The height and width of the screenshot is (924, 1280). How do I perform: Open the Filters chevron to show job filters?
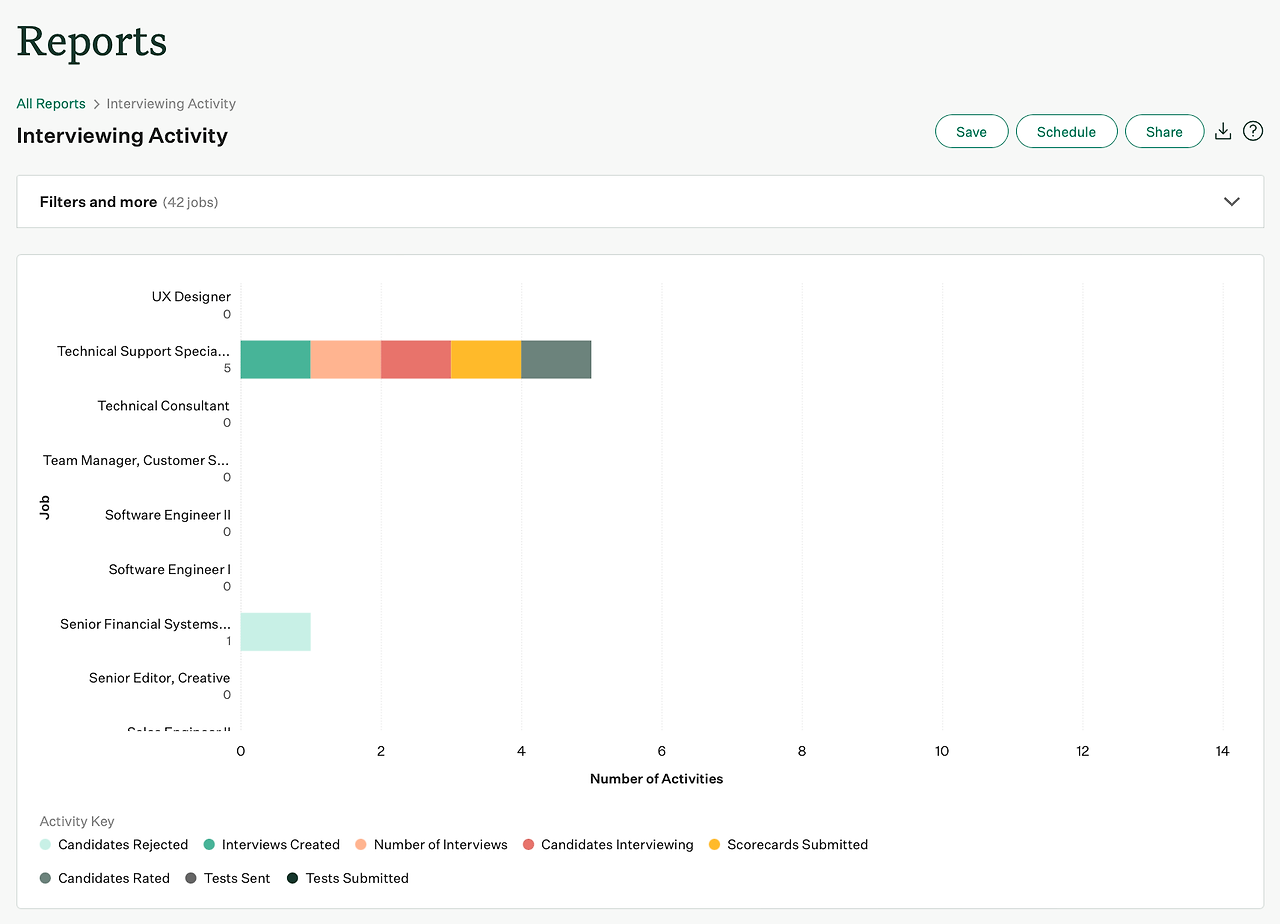[x=1232, y=201]
